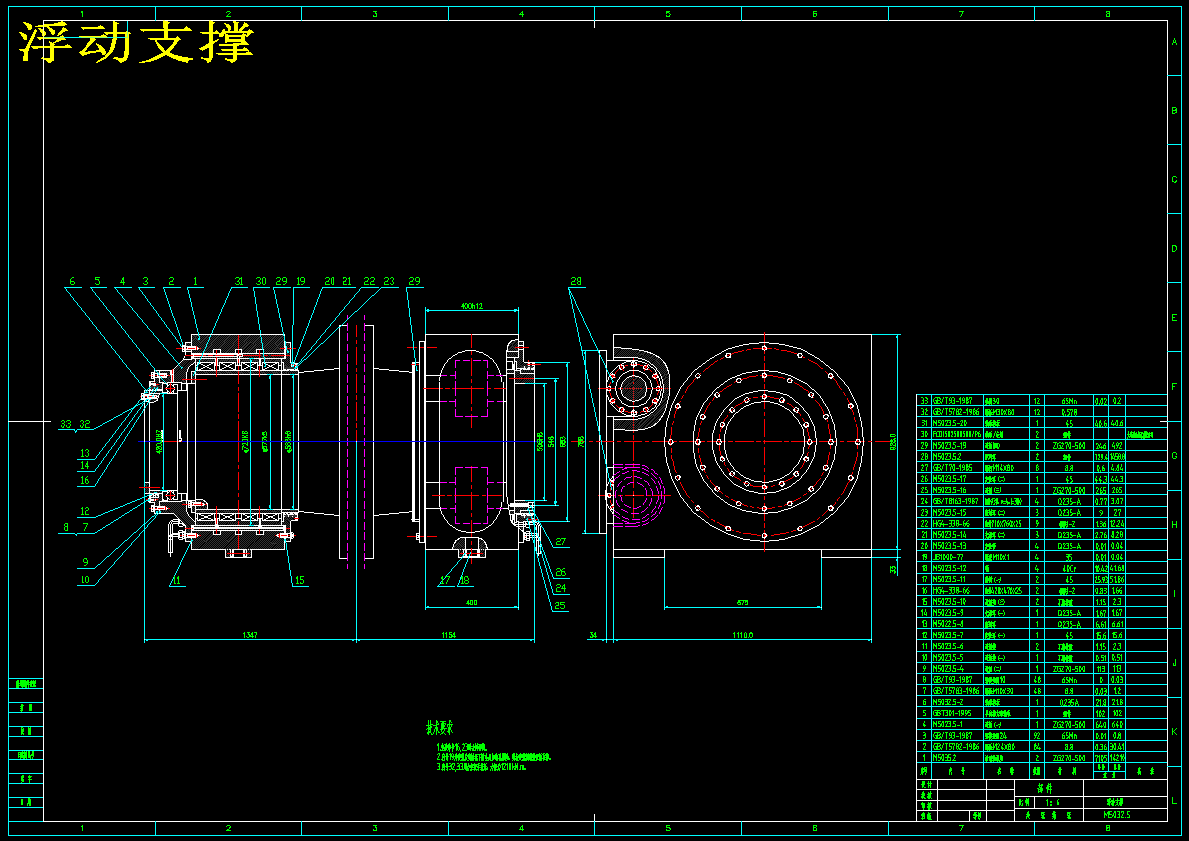Image resolution: width=1189 pixels, height=841 pixels.
Task: Click part callout 25 on the middle view
Action: tap(560, 606)
